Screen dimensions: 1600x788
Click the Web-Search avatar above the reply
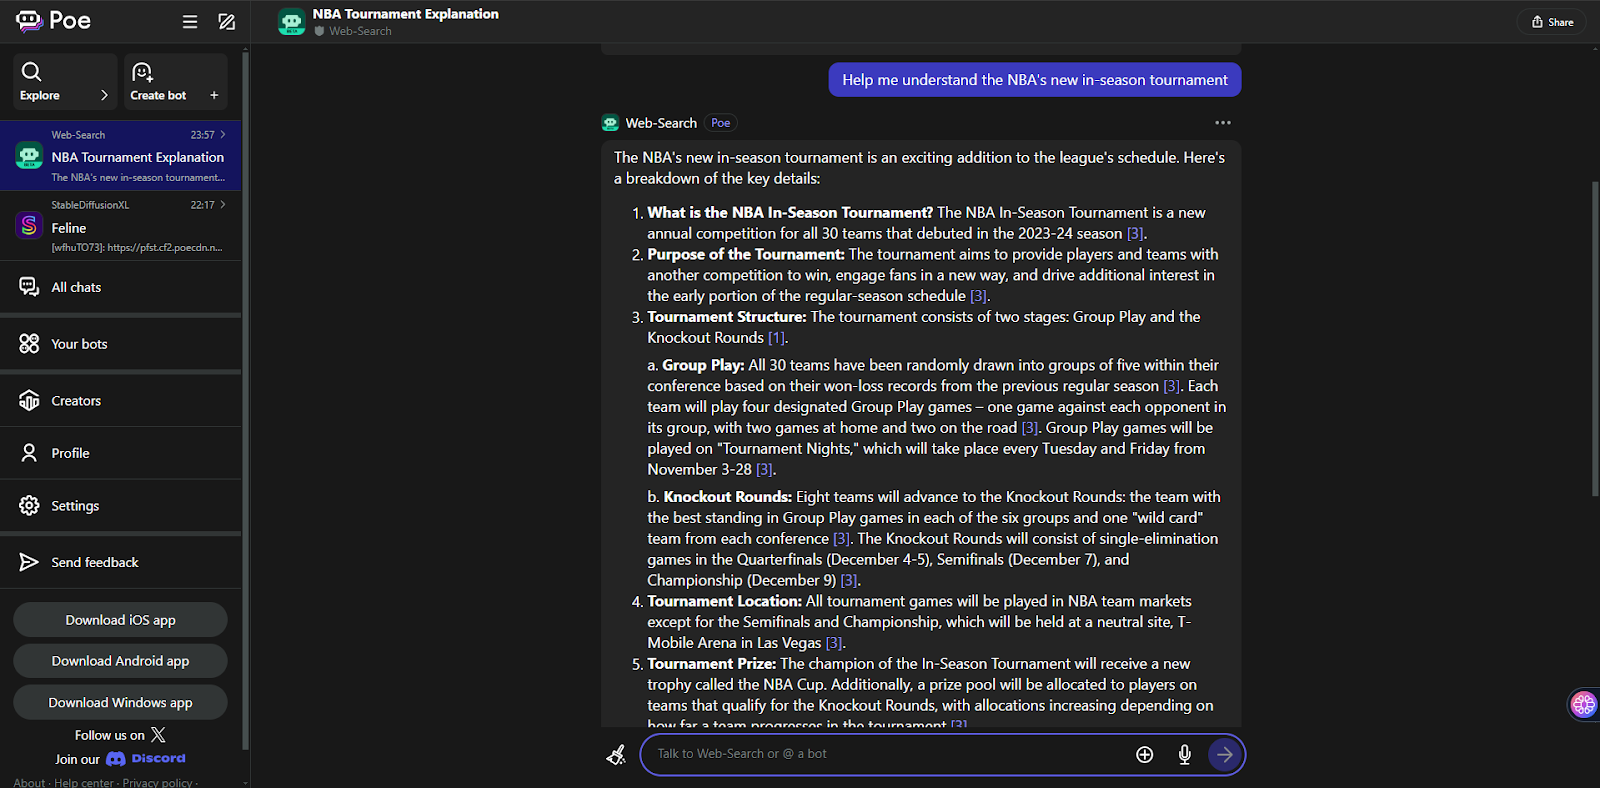click(x=611, y=123)
